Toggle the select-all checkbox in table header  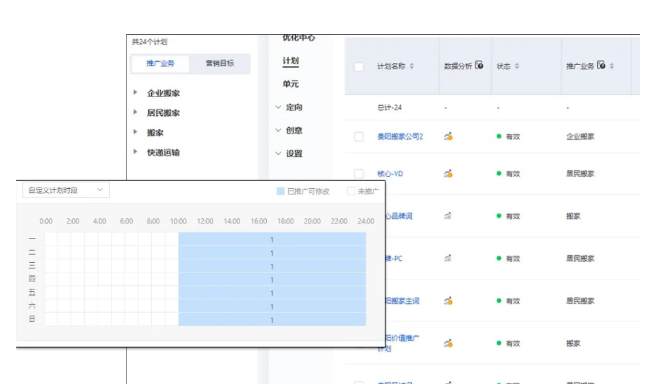(359, 66)
